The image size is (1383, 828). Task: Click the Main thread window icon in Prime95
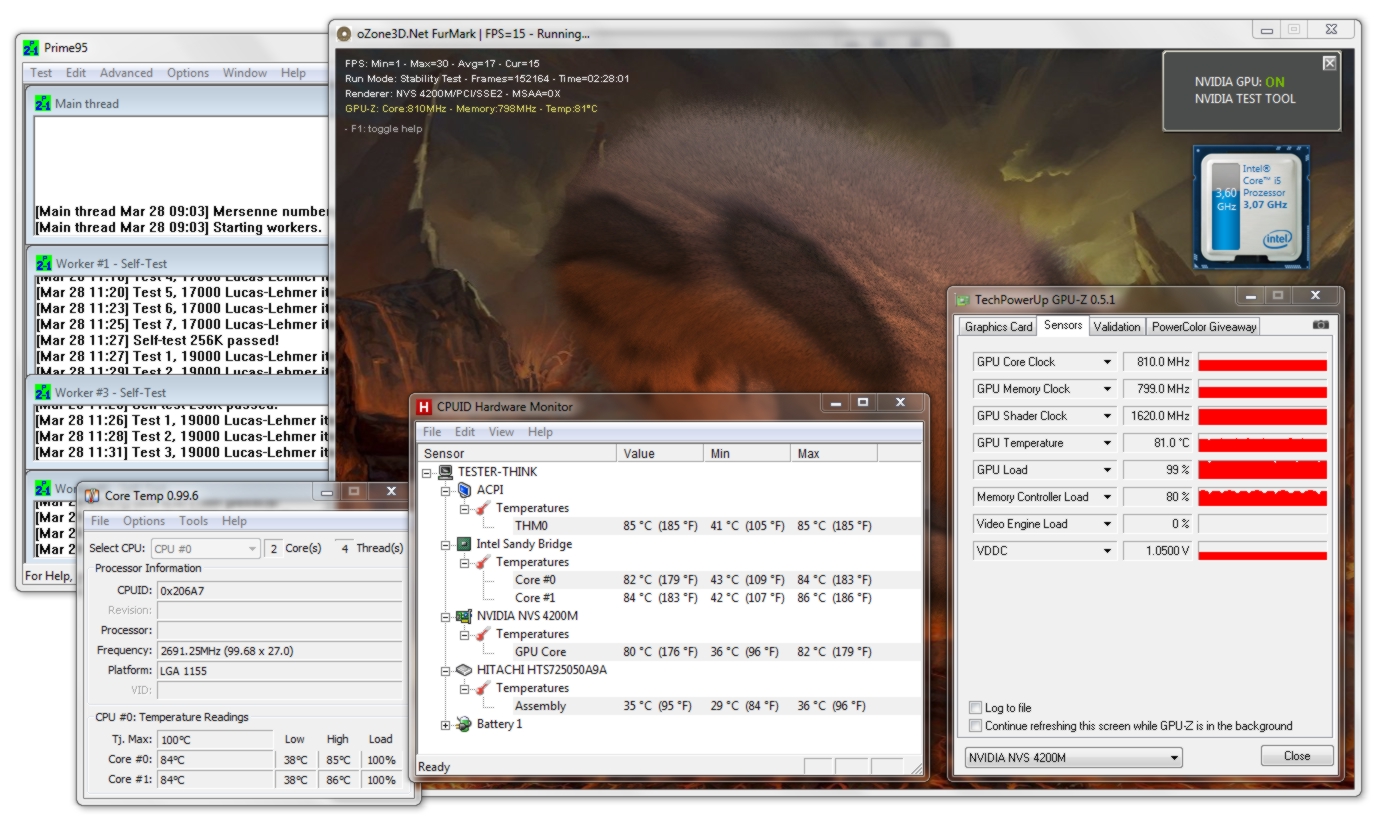(x=43, y=103)
